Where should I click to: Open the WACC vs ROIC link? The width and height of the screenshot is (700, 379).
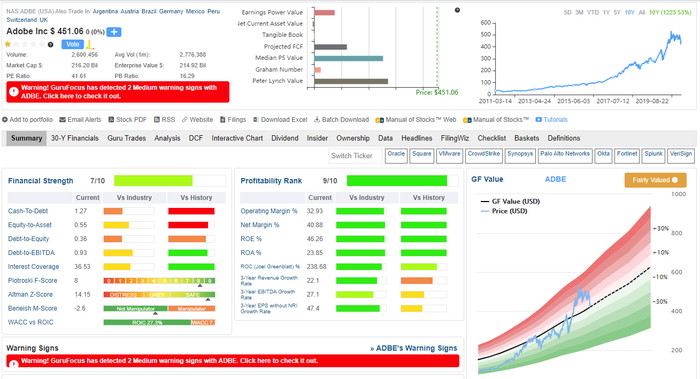tap(30, 322)
